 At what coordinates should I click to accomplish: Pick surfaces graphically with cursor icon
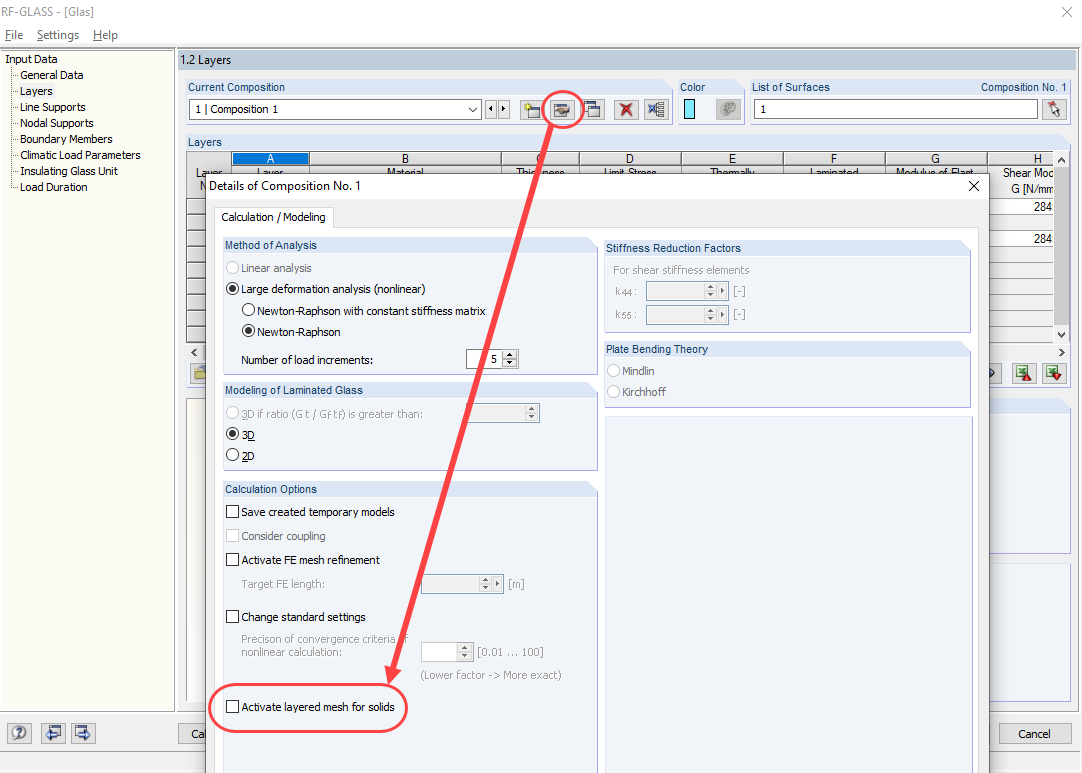1054,109
